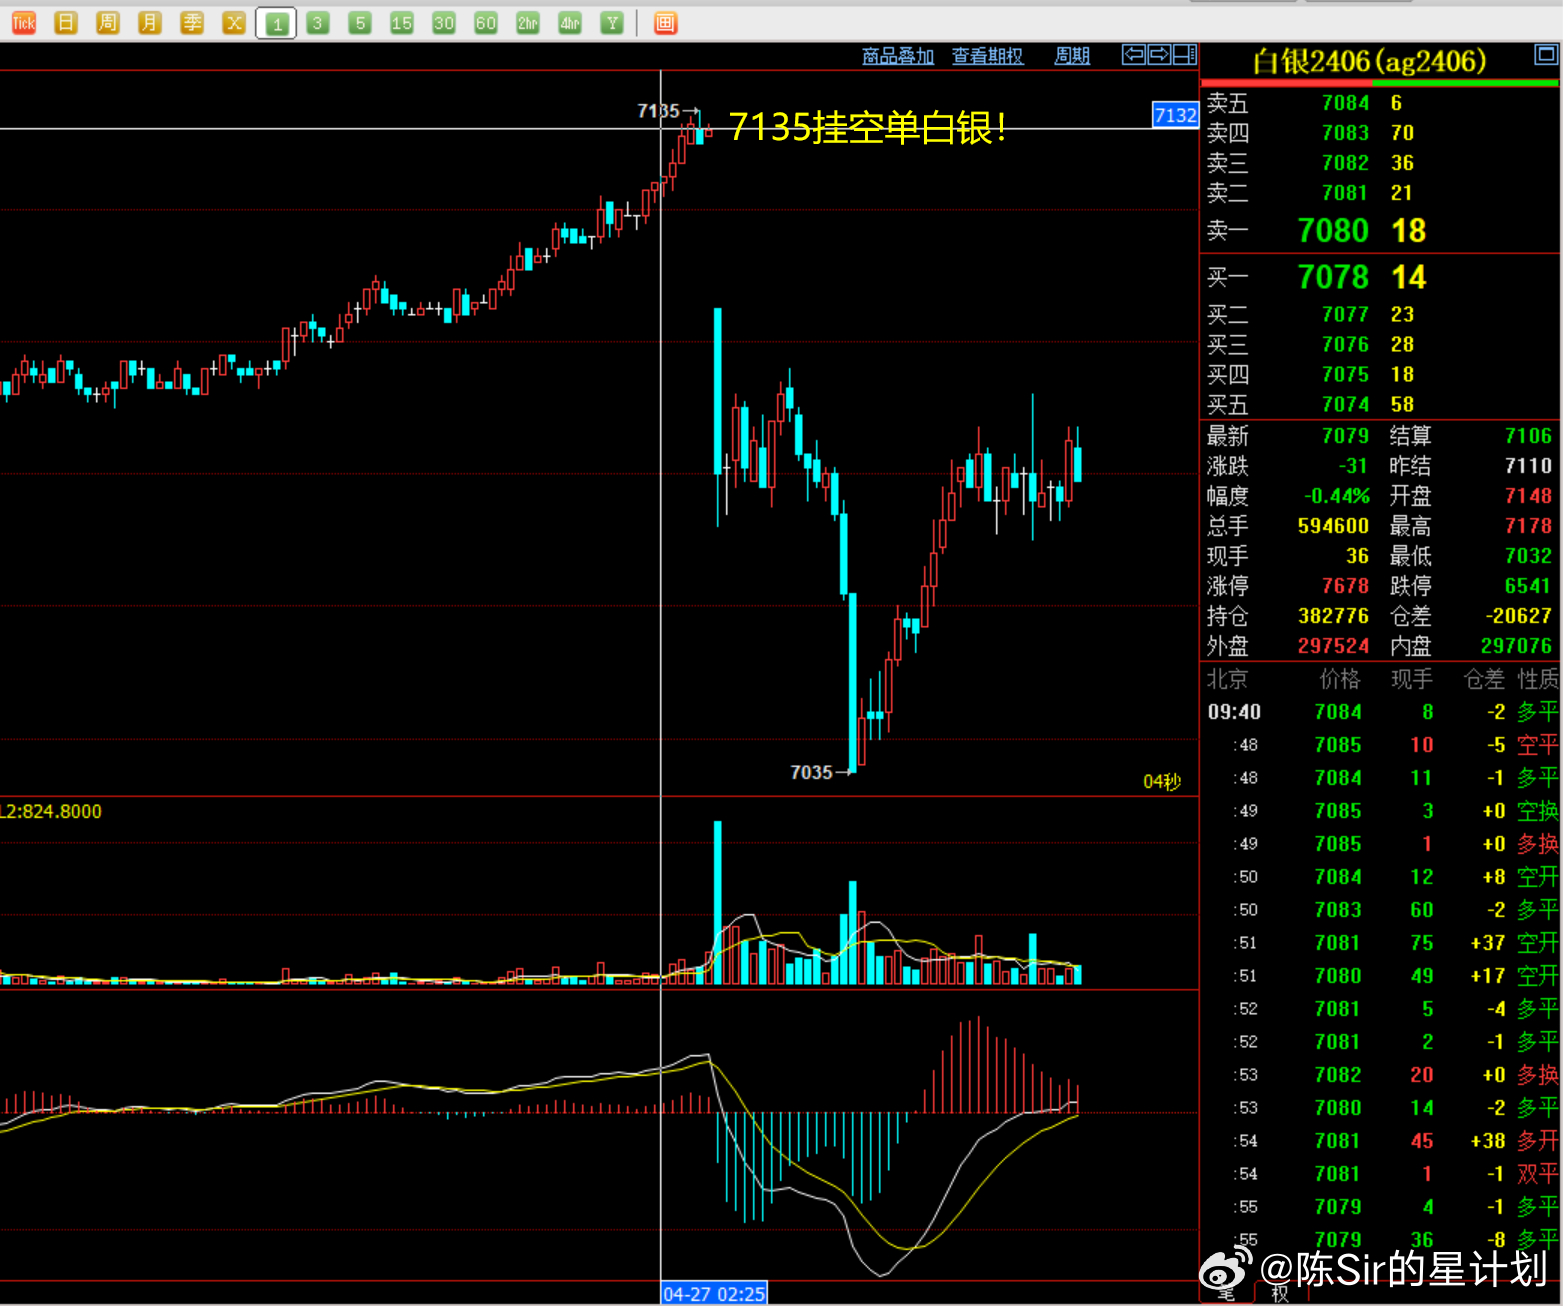
Task: Choose the 60-minute chart period
Action: [486, 23]
